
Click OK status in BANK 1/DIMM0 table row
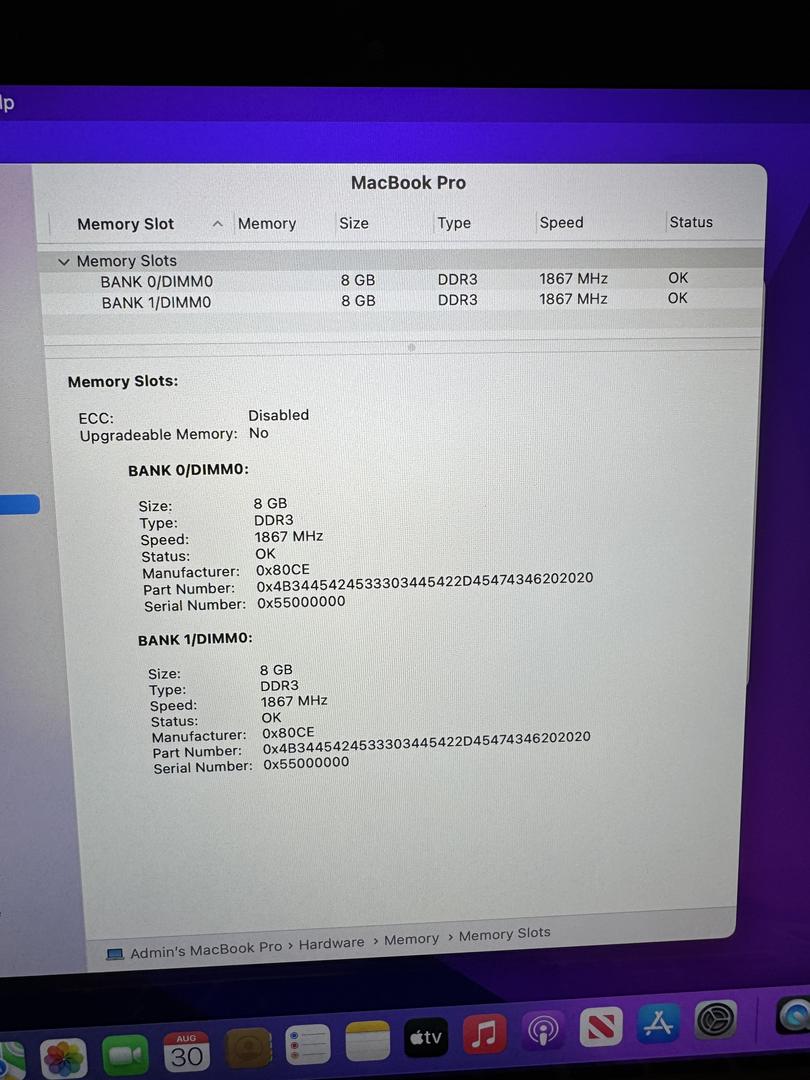coord(678,298)
